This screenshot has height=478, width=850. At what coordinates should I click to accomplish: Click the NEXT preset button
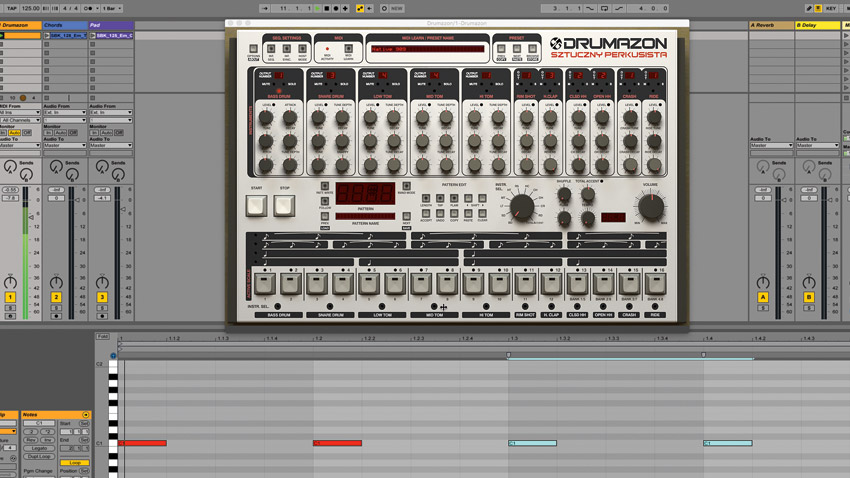click(x=517, y=49)
